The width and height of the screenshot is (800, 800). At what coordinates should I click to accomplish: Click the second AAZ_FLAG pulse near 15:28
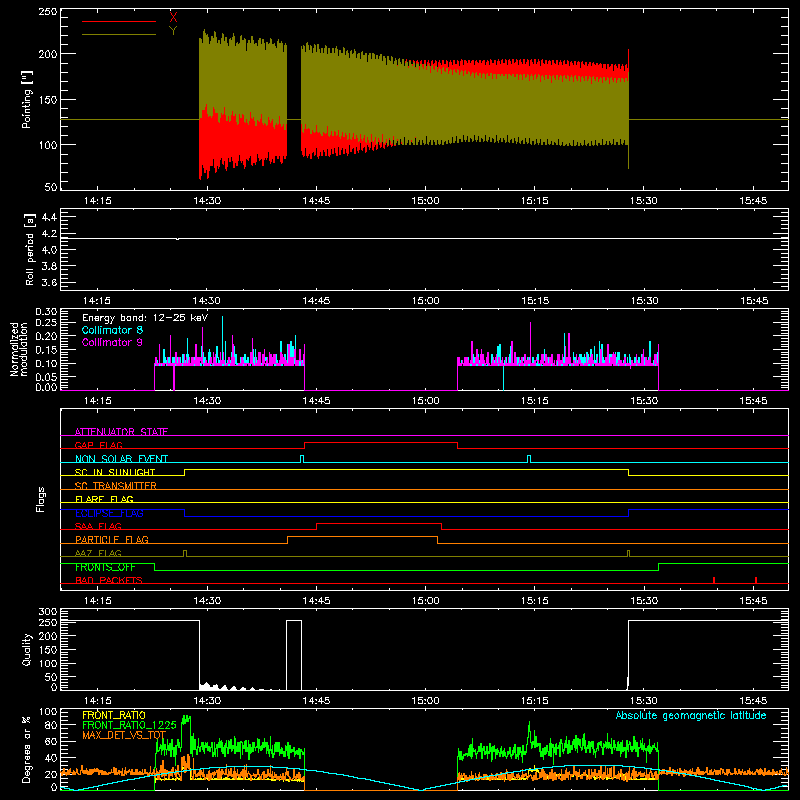[x=628, y=553]
